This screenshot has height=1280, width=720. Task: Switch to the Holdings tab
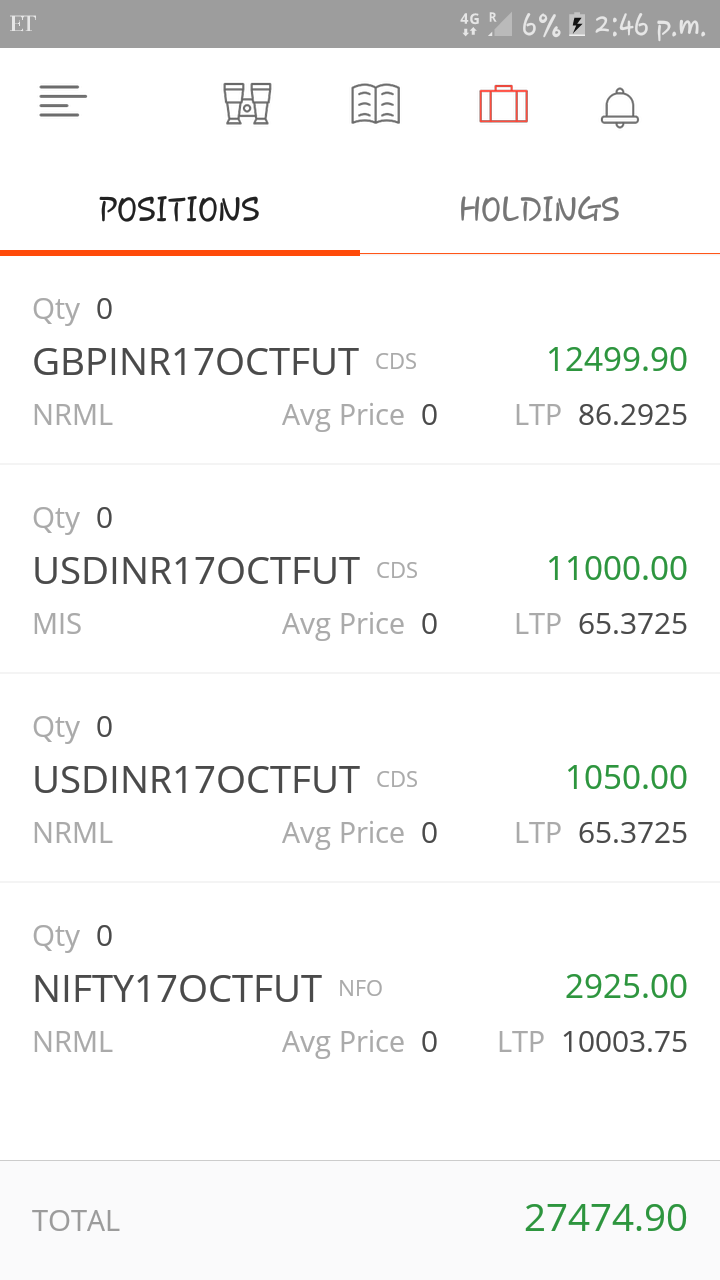click(540, 210)
